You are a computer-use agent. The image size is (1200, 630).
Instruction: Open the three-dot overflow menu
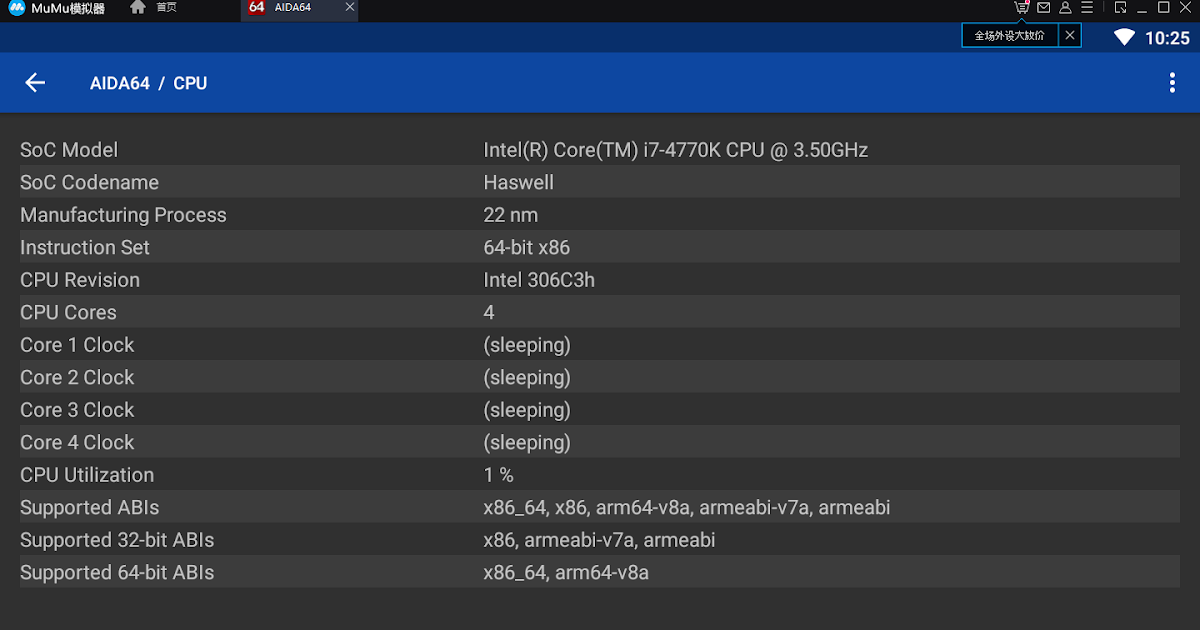click(1172, 83)
